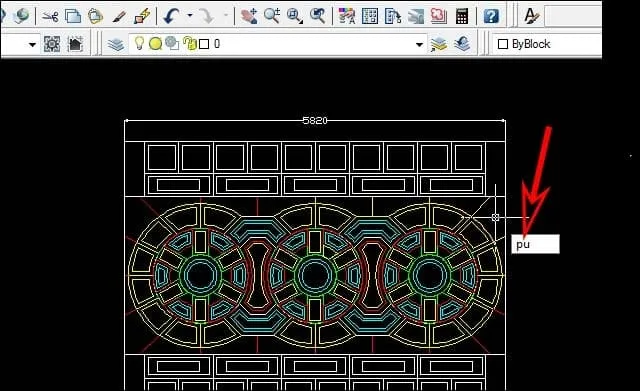
Task: Expand the Undo history dropdown arrow
Action: click(x=190, y=16)
